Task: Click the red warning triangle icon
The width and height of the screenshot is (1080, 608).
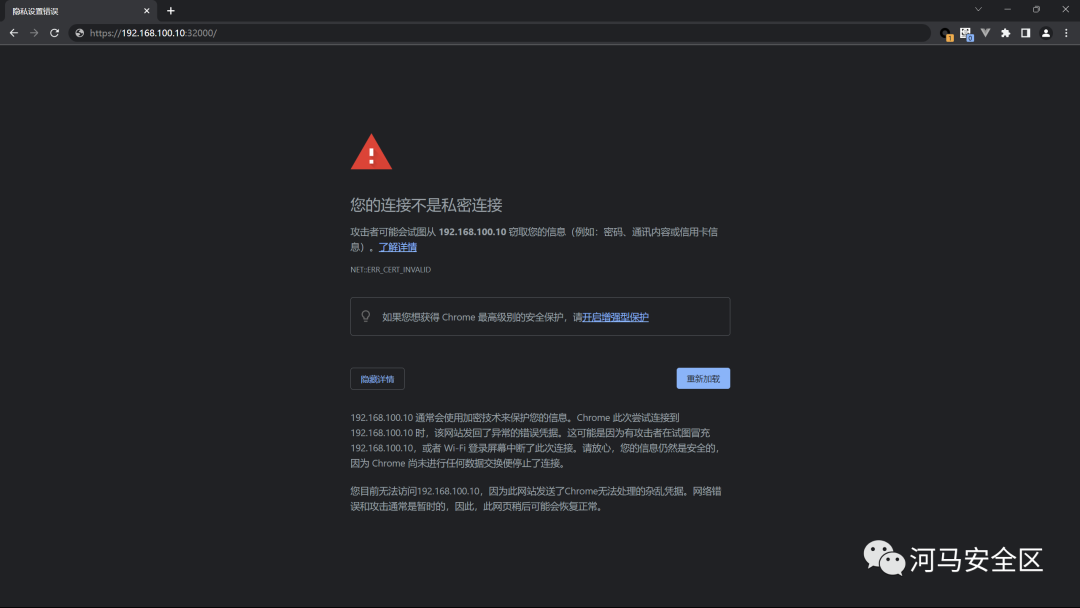Action: pyautogui.click(x=371, y=151)
